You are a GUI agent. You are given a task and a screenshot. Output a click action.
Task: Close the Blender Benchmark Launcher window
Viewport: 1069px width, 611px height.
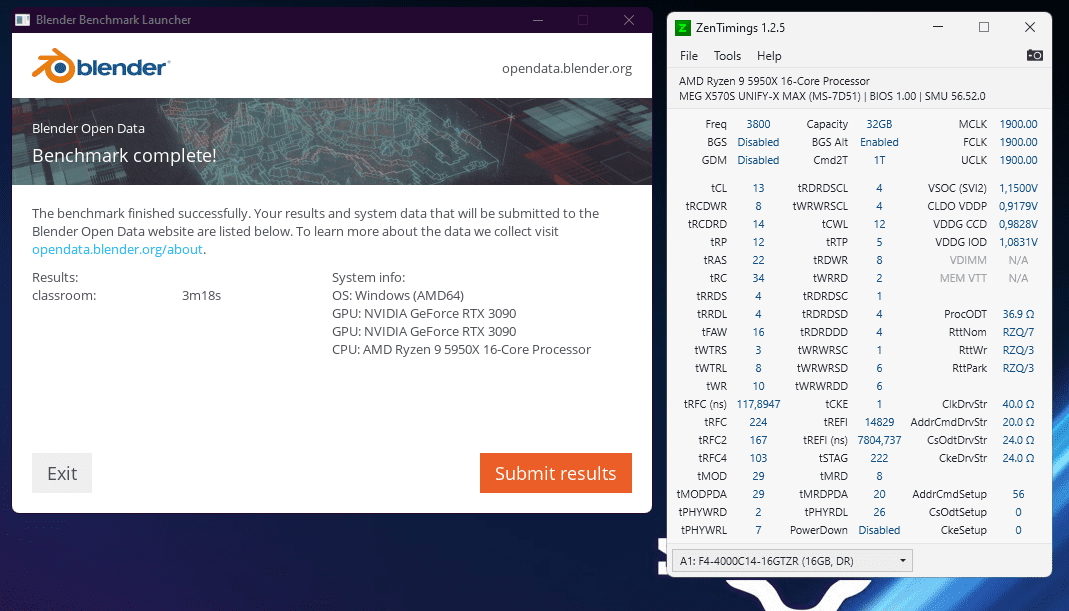[629, 20]
